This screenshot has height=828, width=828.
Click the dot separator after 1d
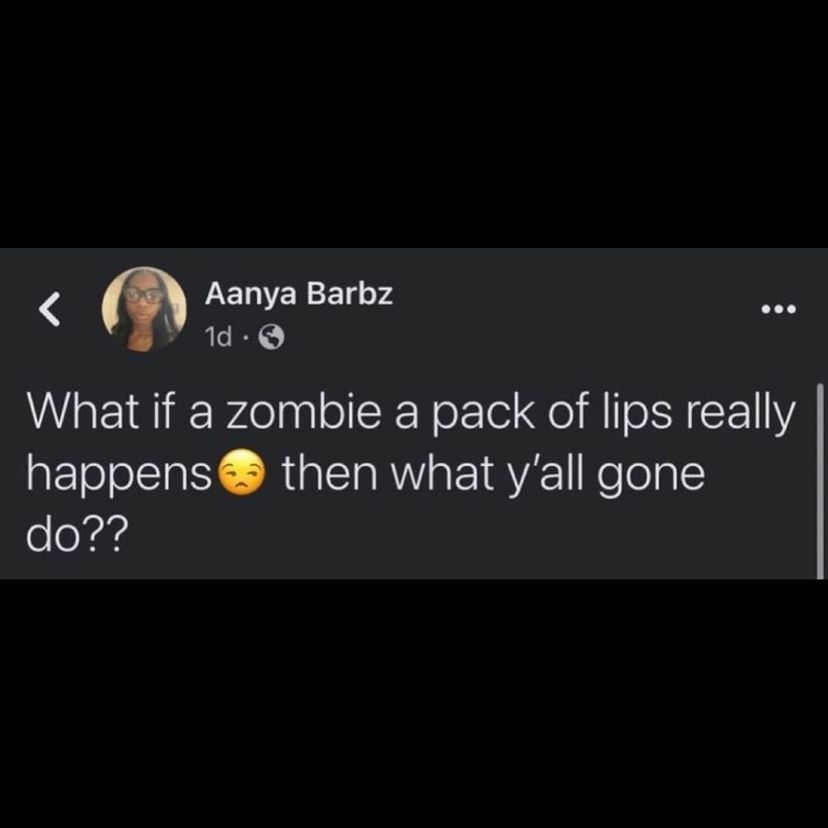[x=245, y=337]
